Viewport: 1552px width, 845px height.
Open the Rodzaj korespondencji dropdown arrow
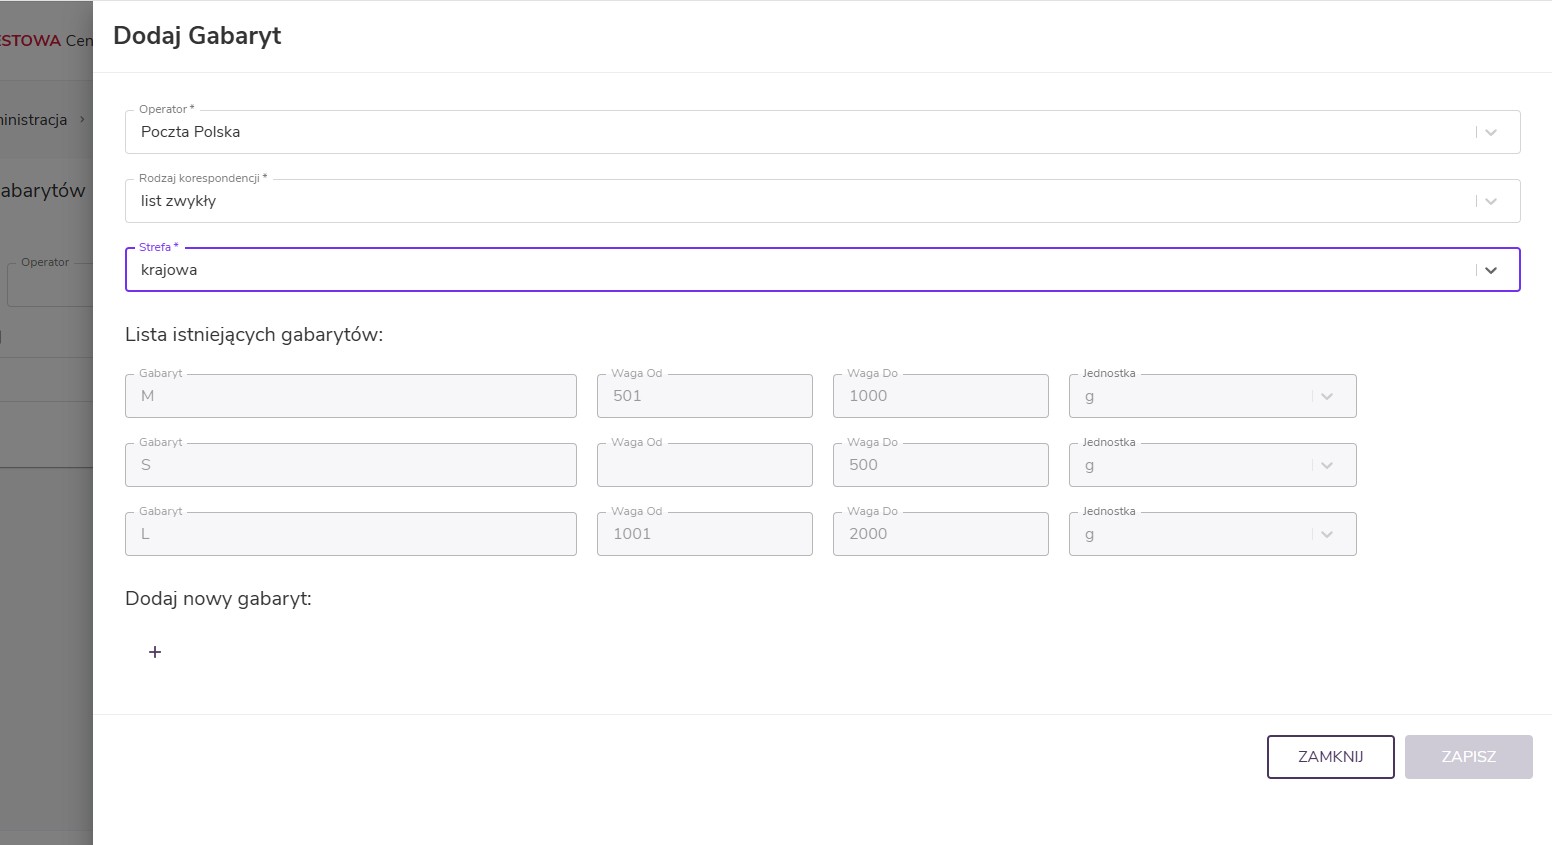(x=1490, y=201)
